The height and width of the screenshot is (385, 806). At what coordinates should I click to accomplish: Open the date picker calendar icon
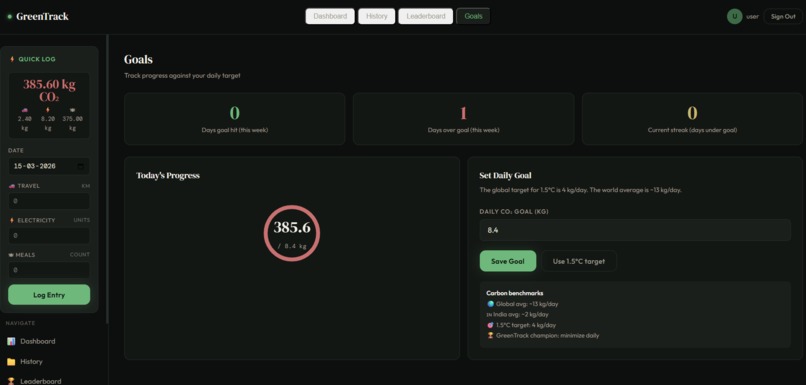tap(81, 166)
